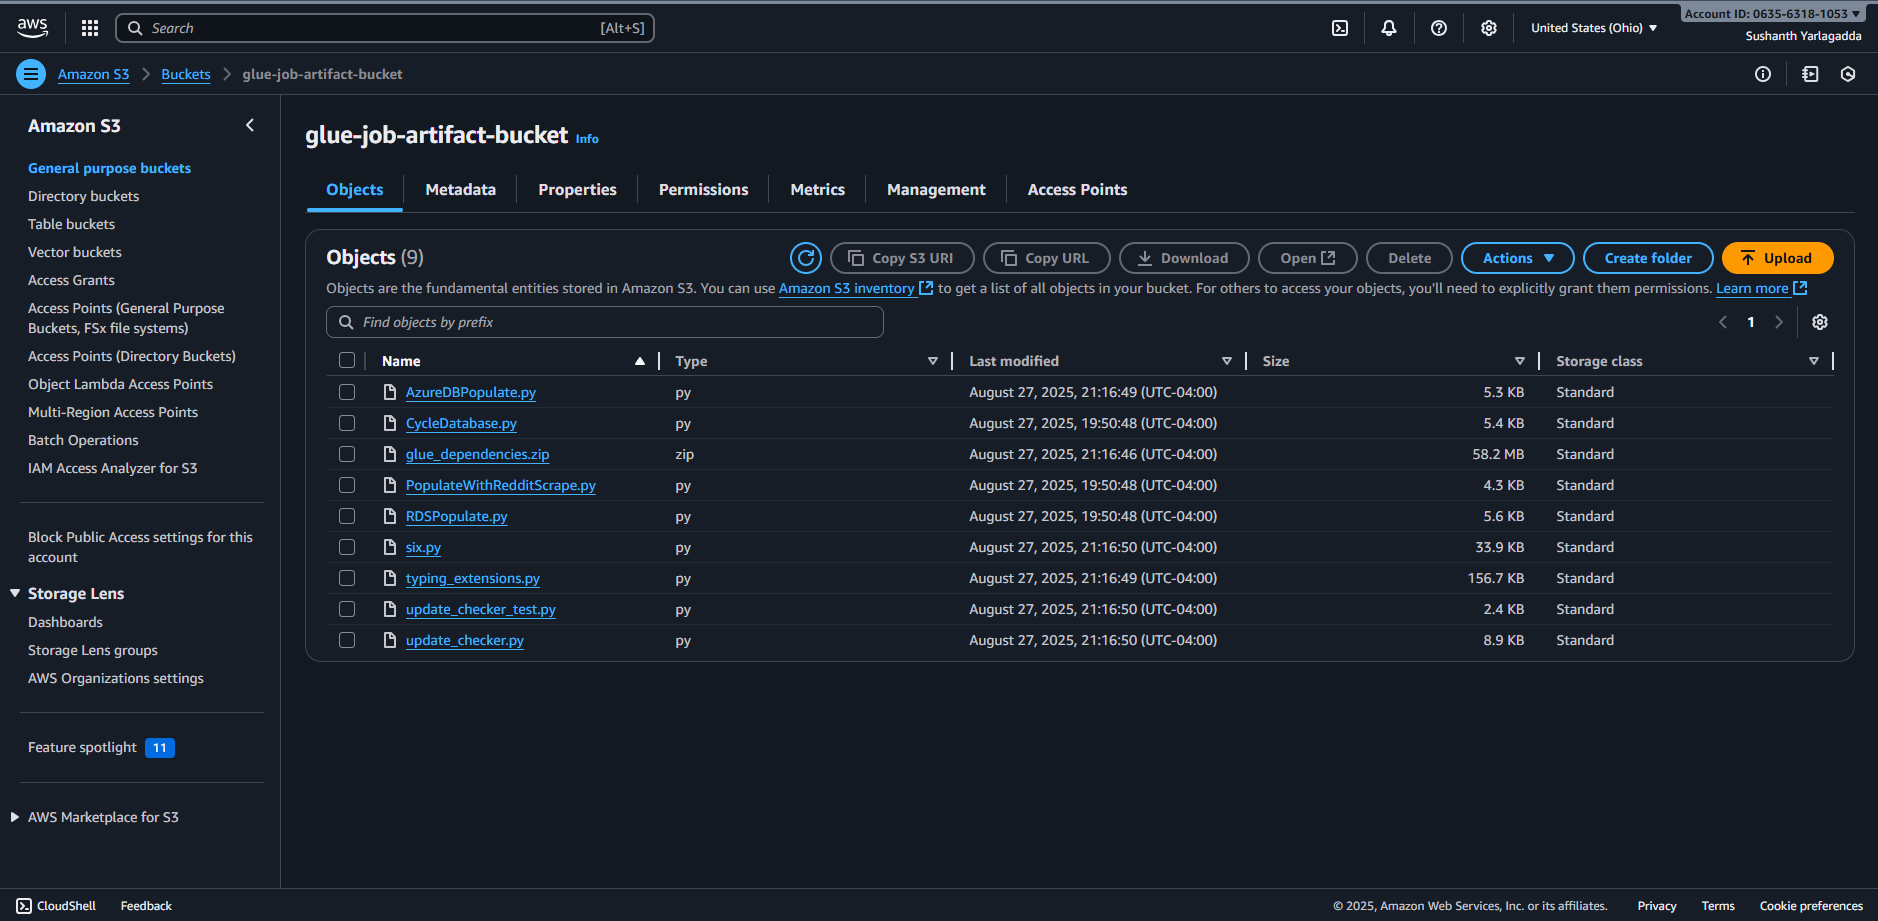Open the console settings gear
The width and height of the screenshot is (1878, 921).
1489,28
